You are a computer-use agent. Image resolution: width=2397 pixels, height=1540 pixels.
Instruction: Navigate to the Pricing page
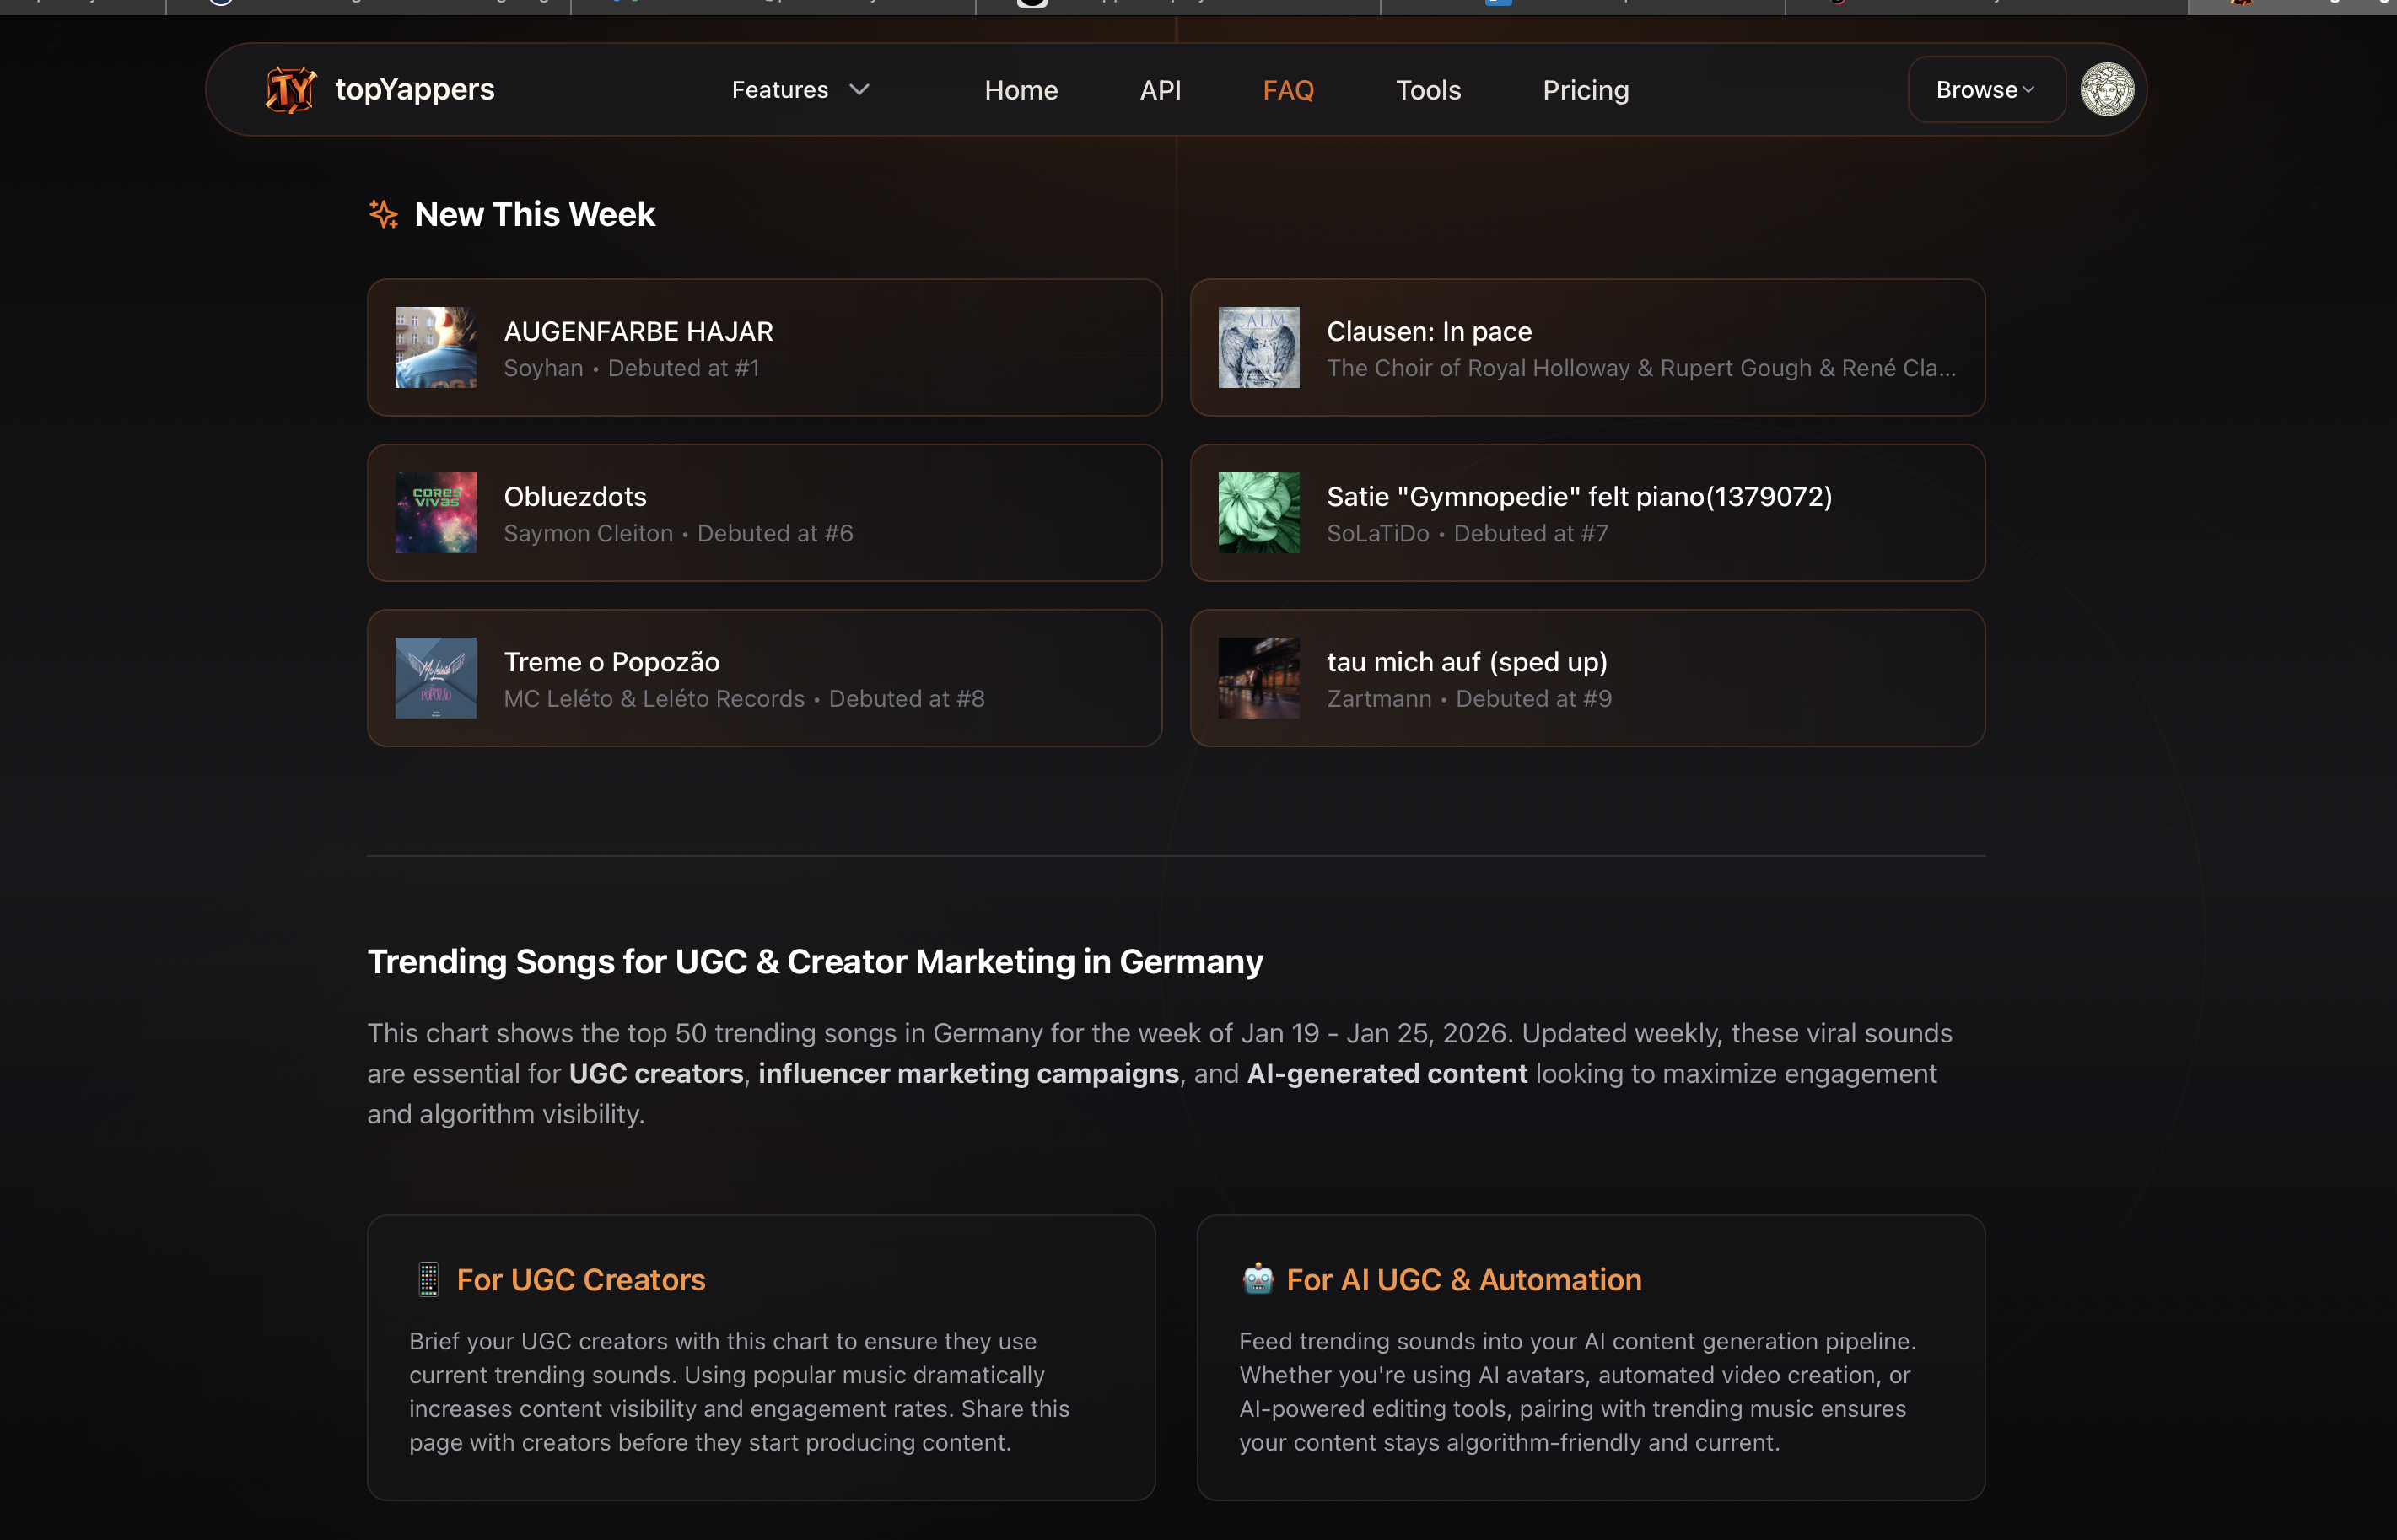click(1585, 90)
